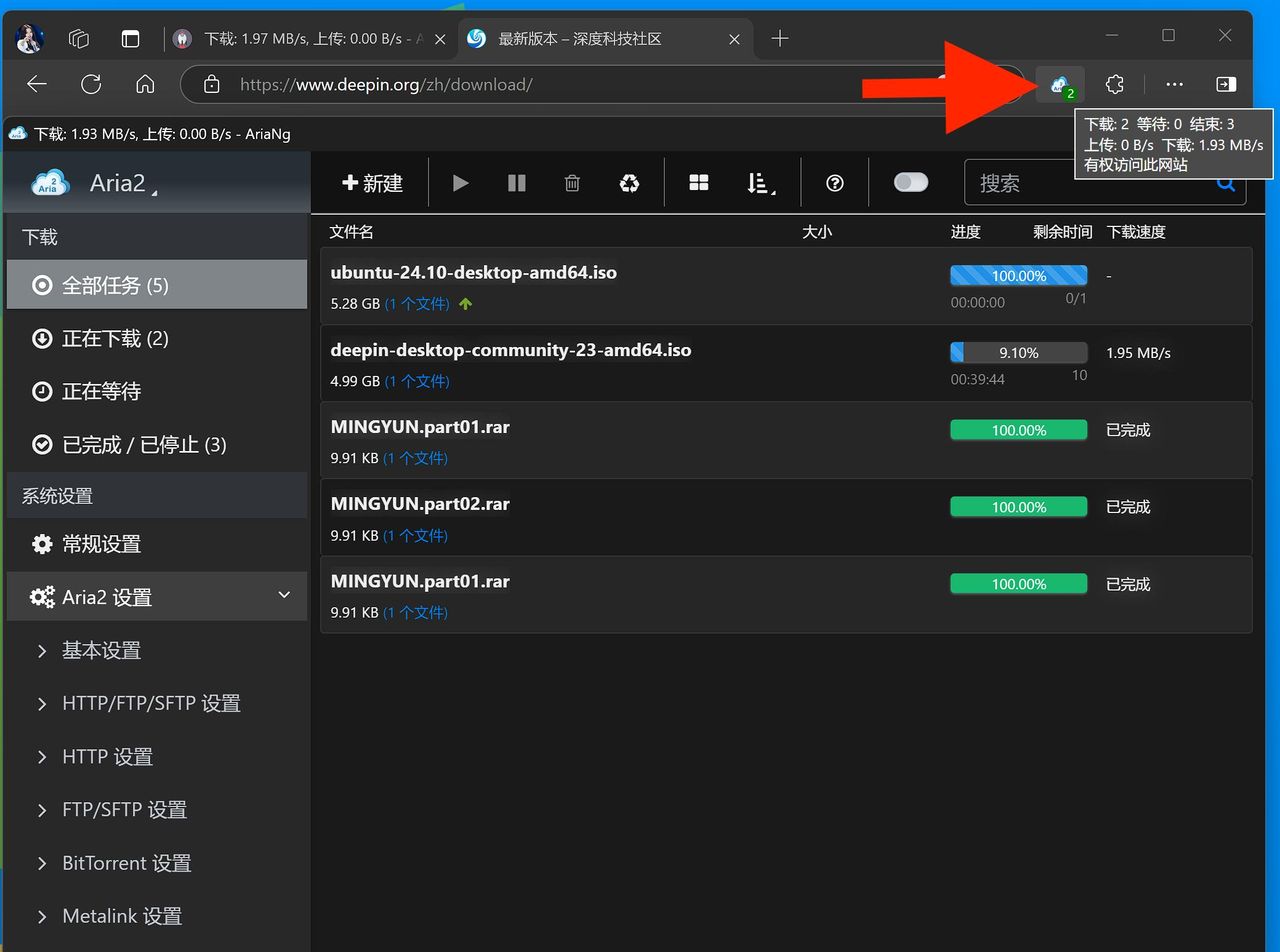
Task: Open the workspaces icon in title bar
Action: [79, 39]
